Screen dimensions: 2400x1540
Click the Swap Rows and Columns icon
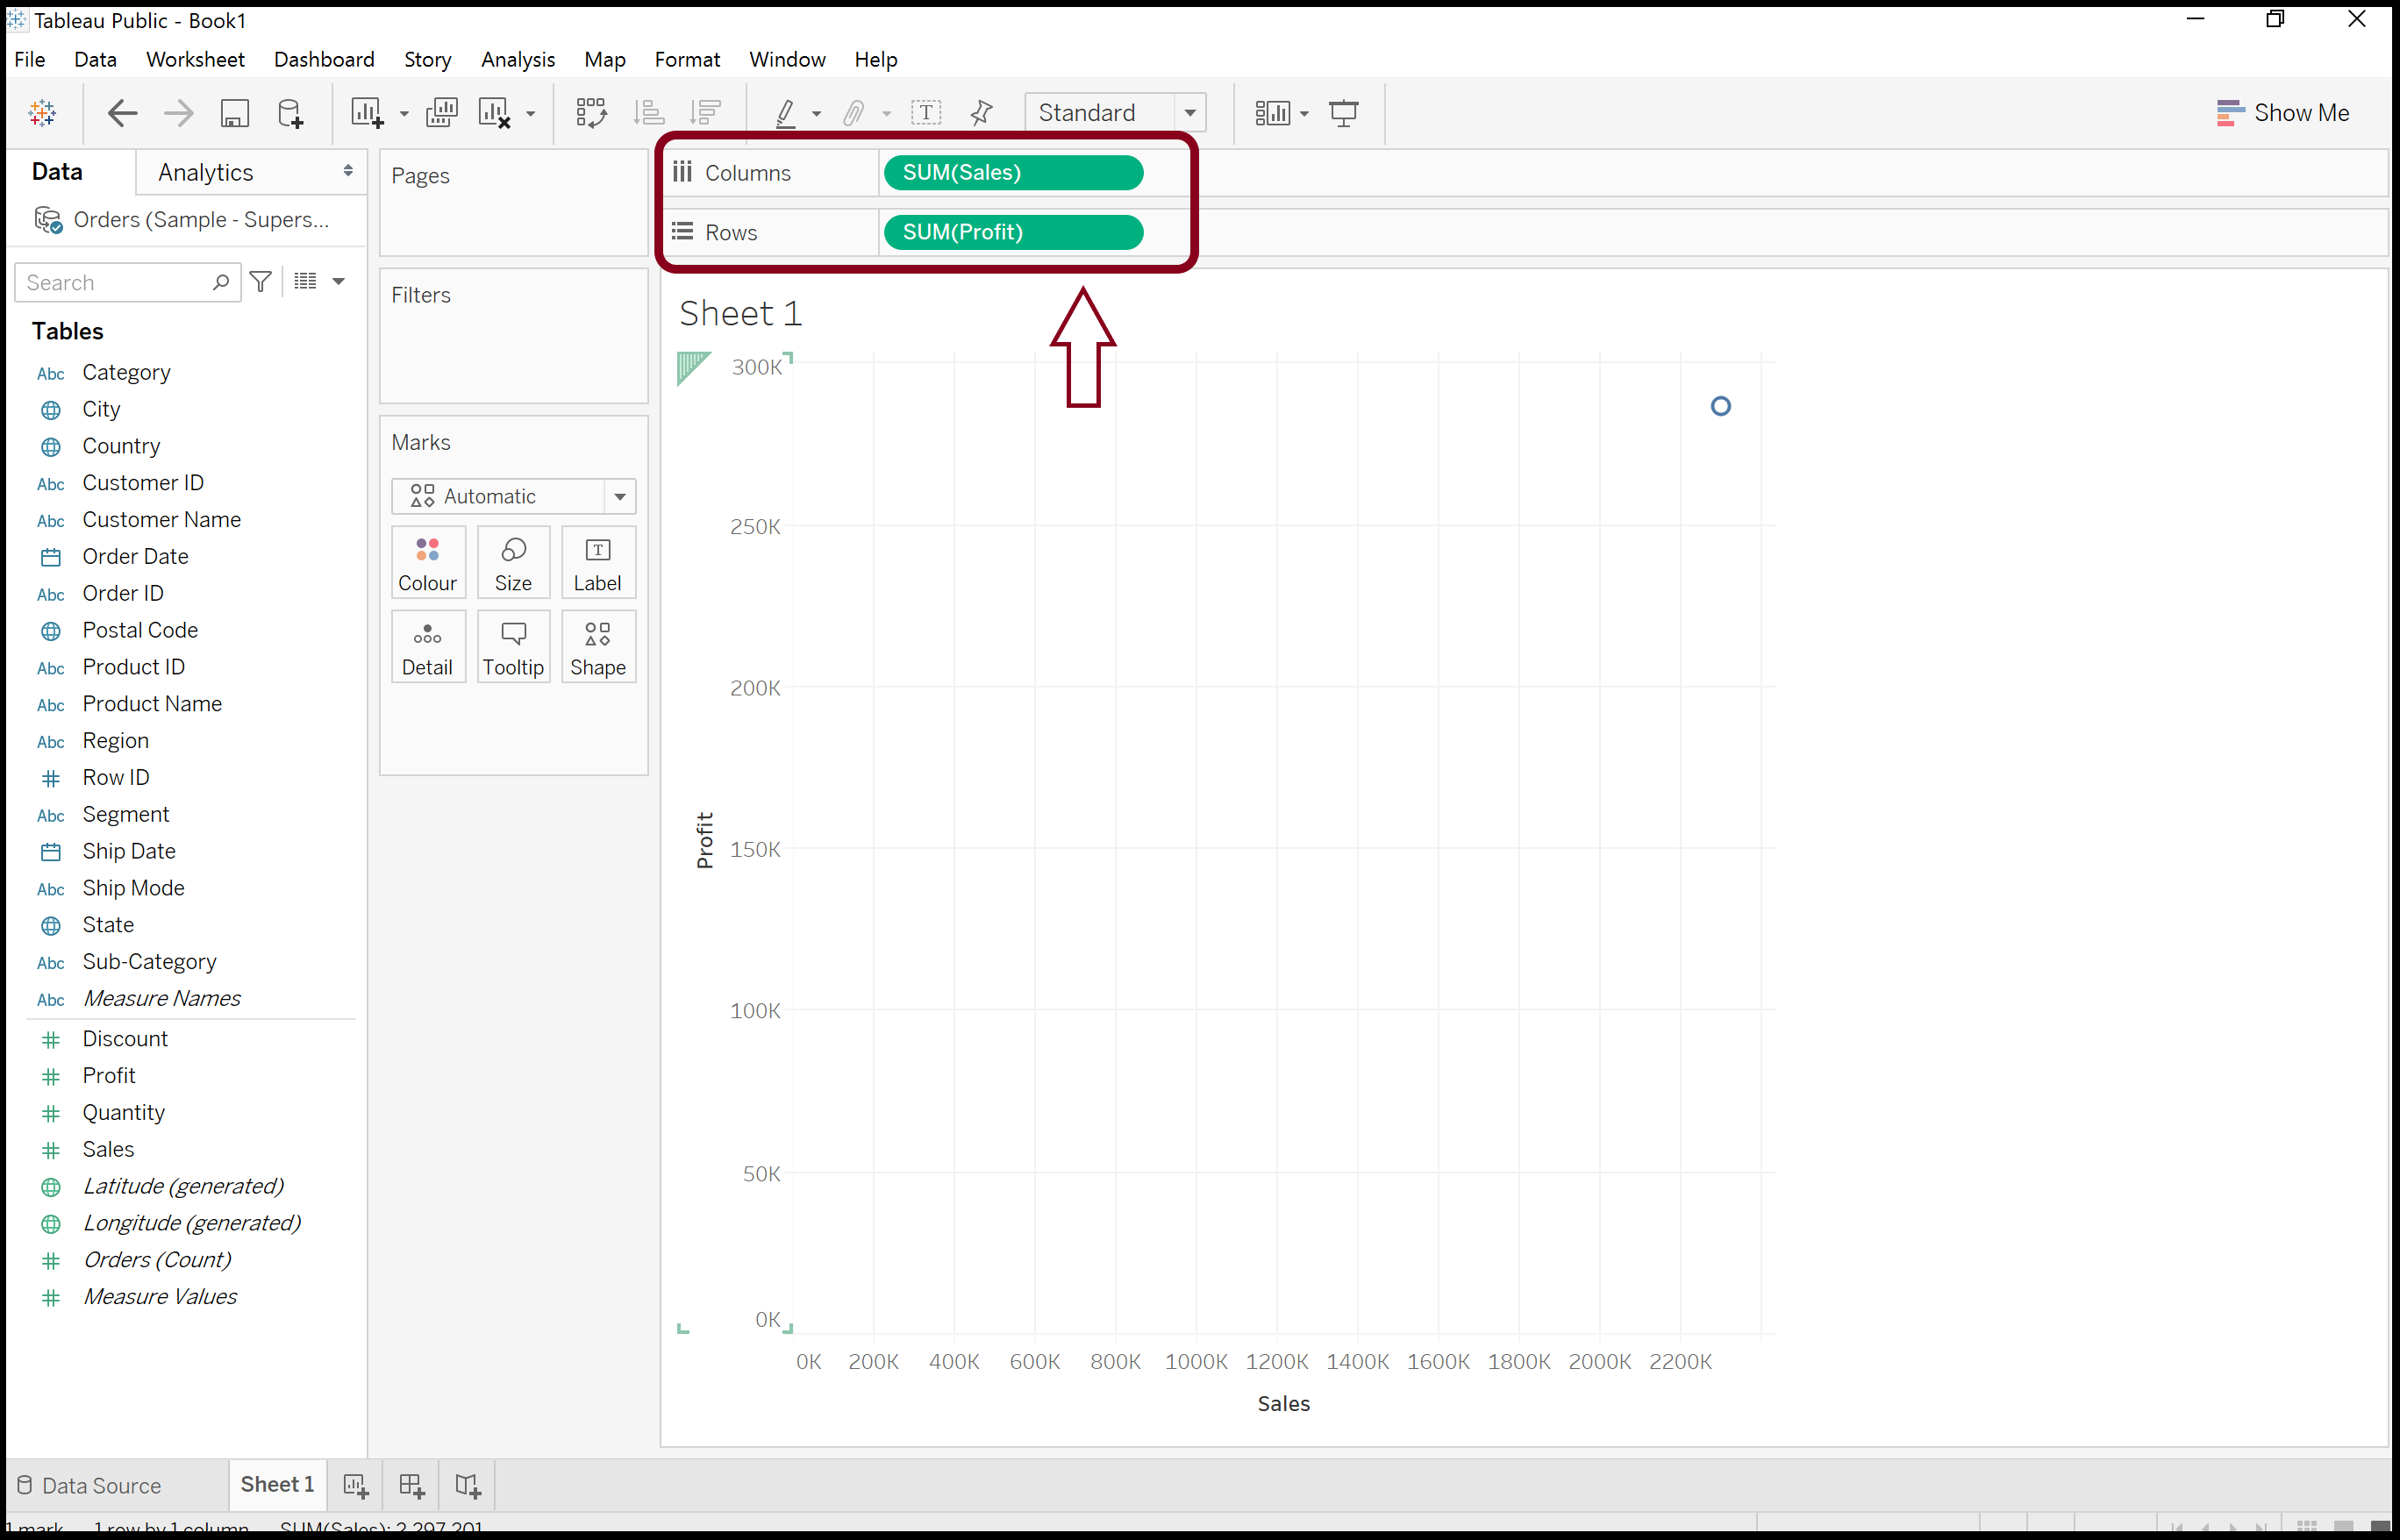(591, 113)
